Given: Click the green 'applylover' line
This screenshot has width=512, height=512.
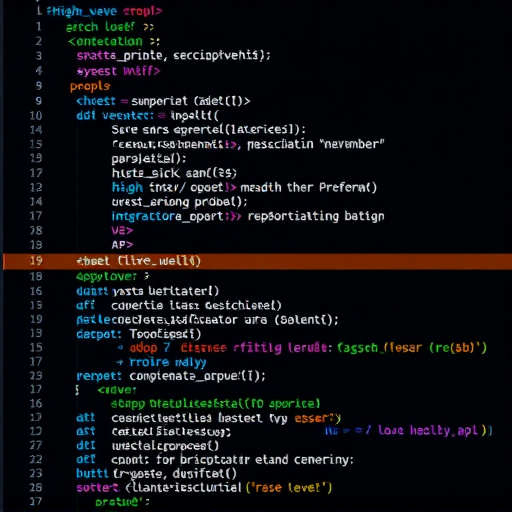Looking at the screenshot, I should [x=113, y=276].
